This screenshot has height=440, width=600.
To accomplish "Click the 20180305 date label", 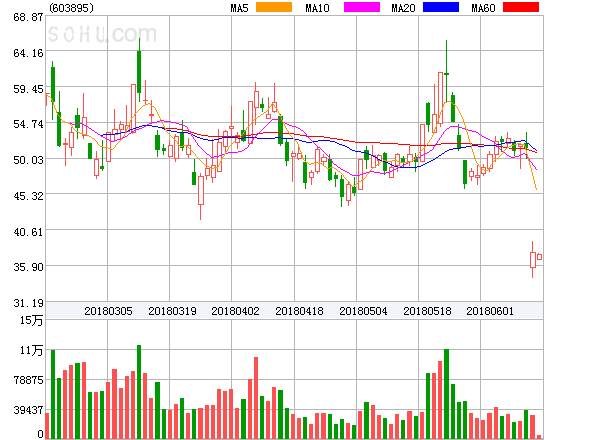I will tap(108, 311).
